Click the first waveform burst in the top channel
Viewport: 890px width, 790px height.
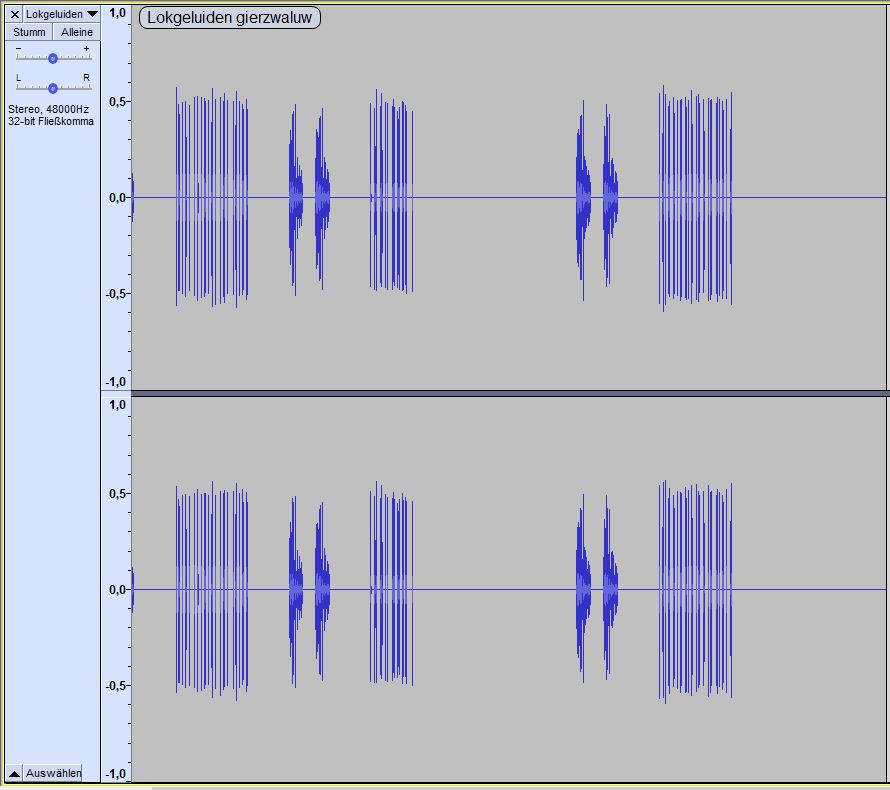point(211,197)
